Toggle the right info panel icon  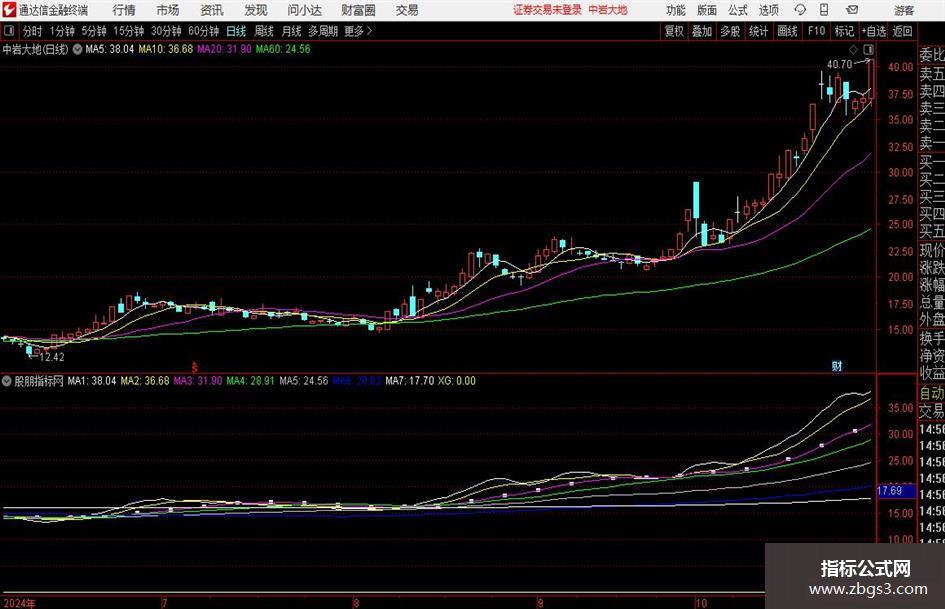point(868,49)
